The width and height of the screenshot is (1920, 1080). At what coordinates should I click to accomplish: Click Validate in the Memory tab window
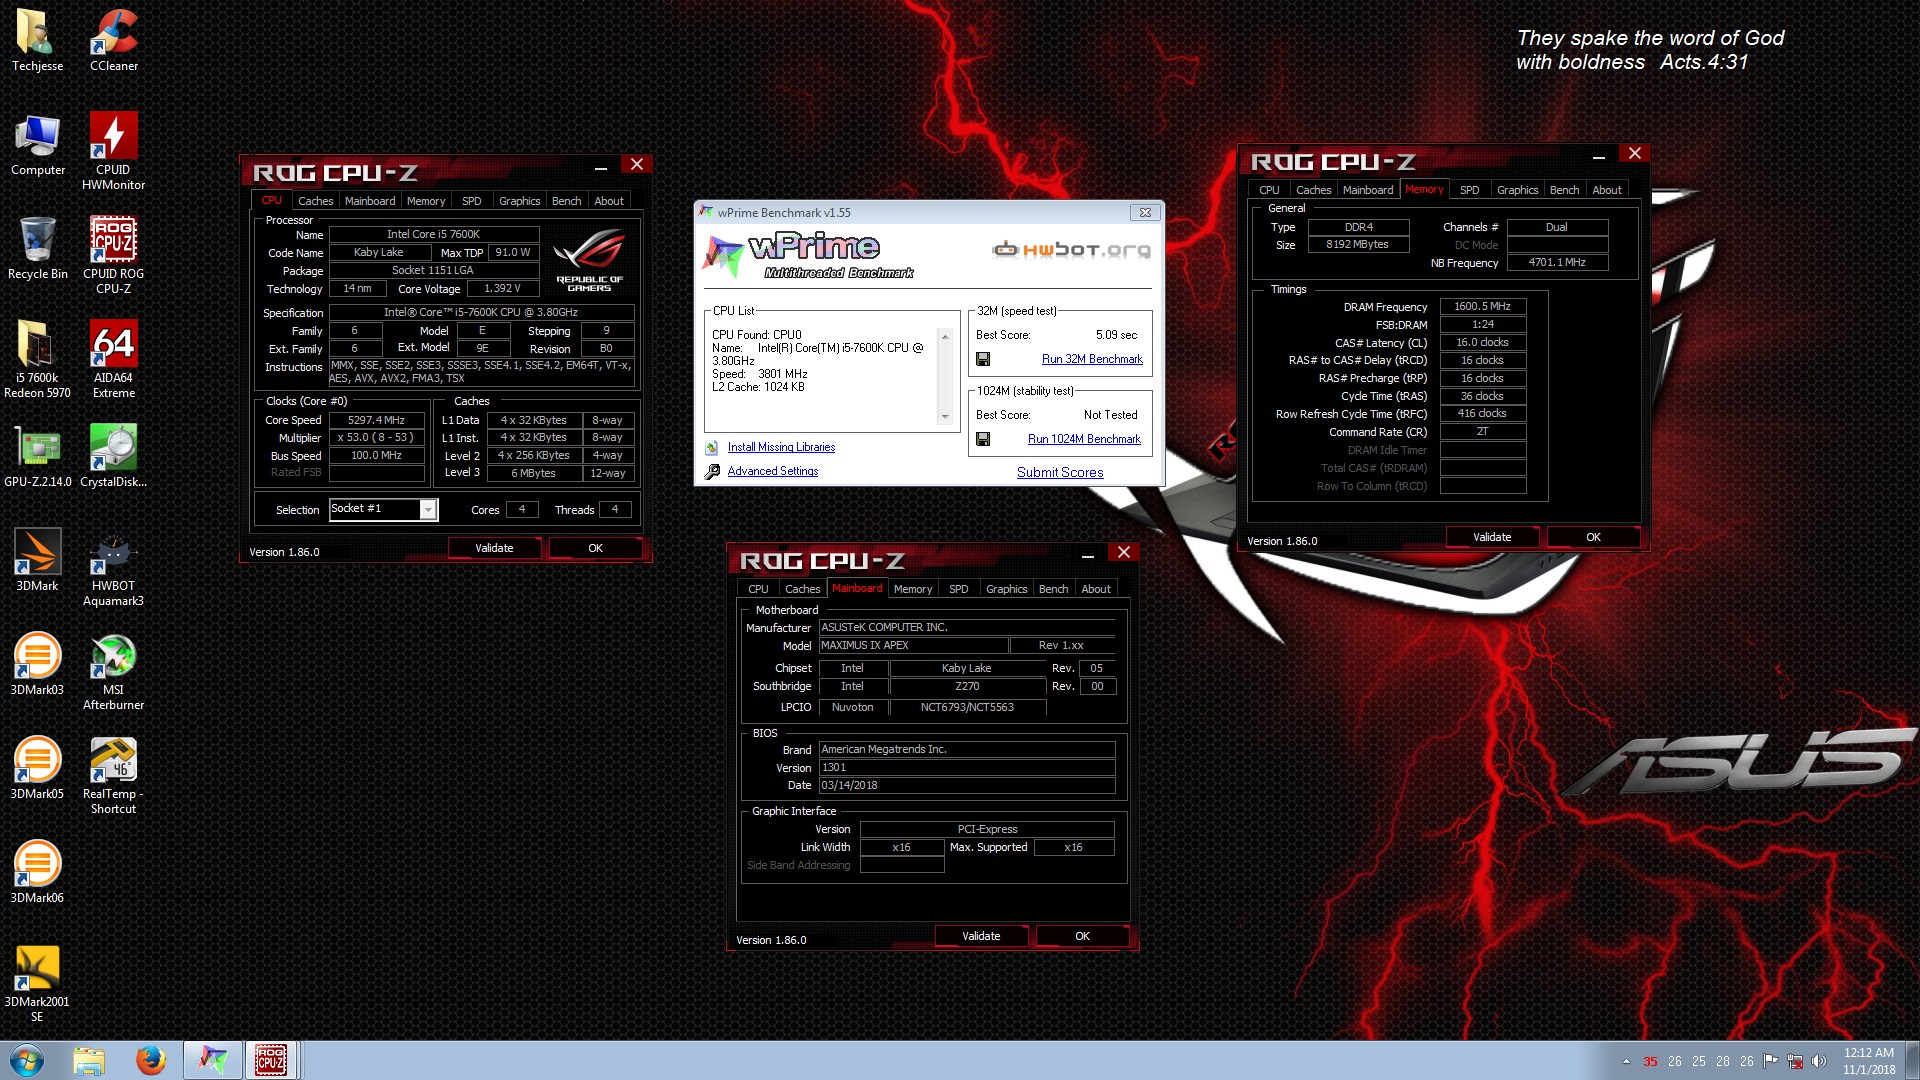click(x=1492, y=537)
